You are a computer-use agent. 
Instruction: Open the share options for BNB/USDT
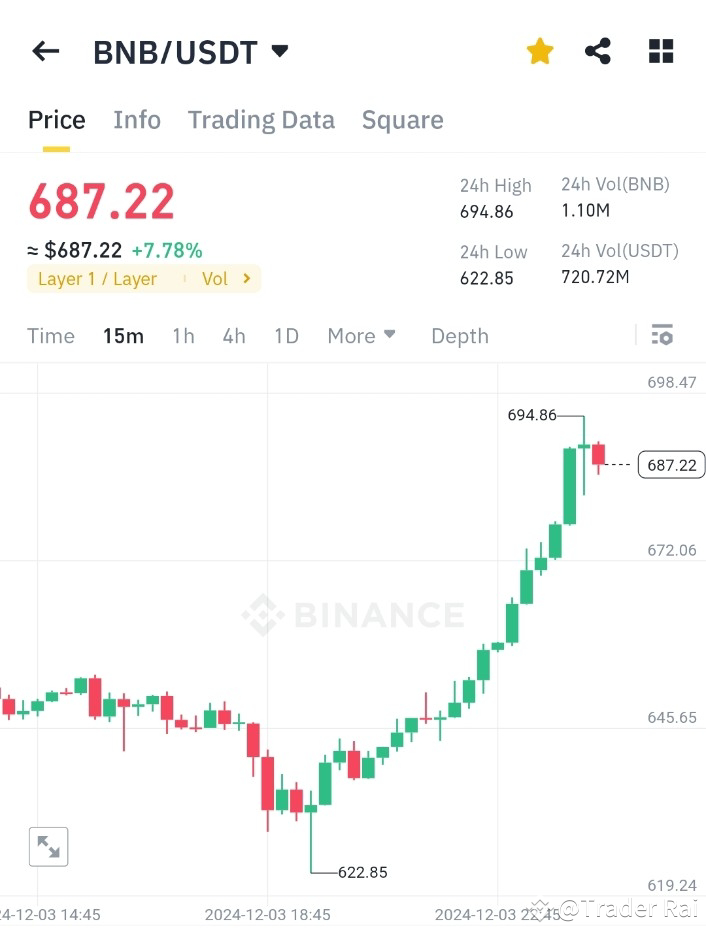[598, 50]
